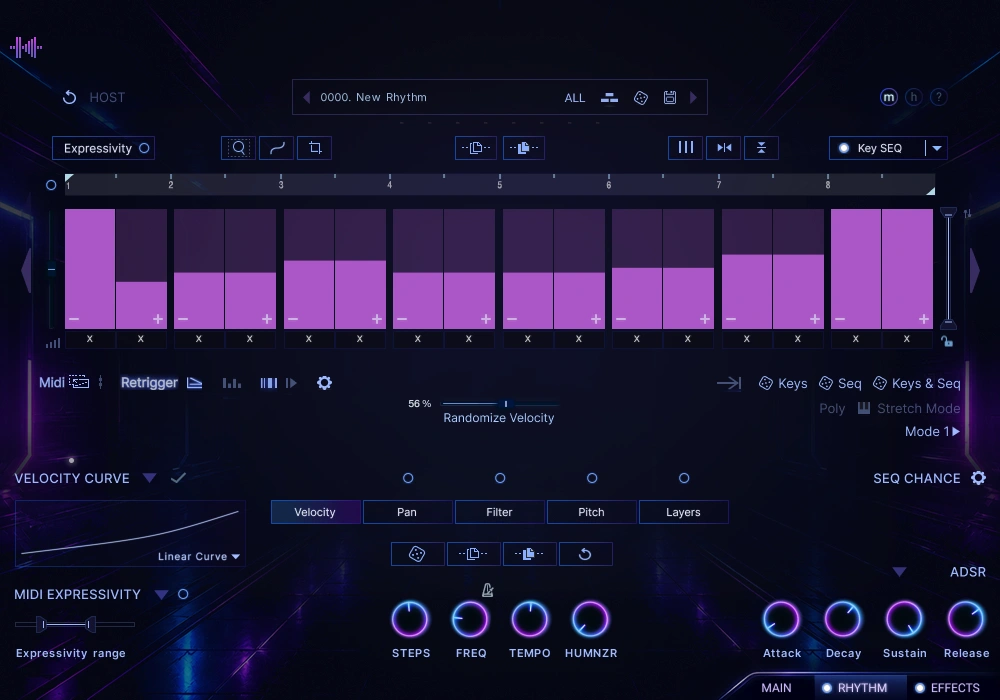The height and width of the screenshot is (700, 1000).
Task: Toggle the circle above the Layers tab
Action: tap(684, 478)
